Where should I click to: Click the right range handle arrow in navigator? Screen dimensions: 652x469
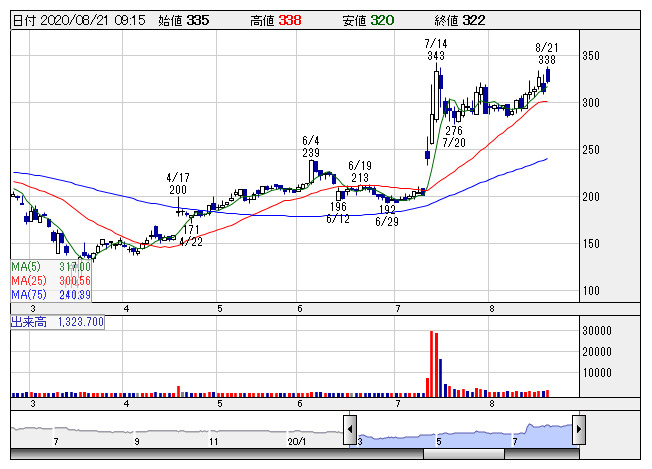click(x=577, y=427)
